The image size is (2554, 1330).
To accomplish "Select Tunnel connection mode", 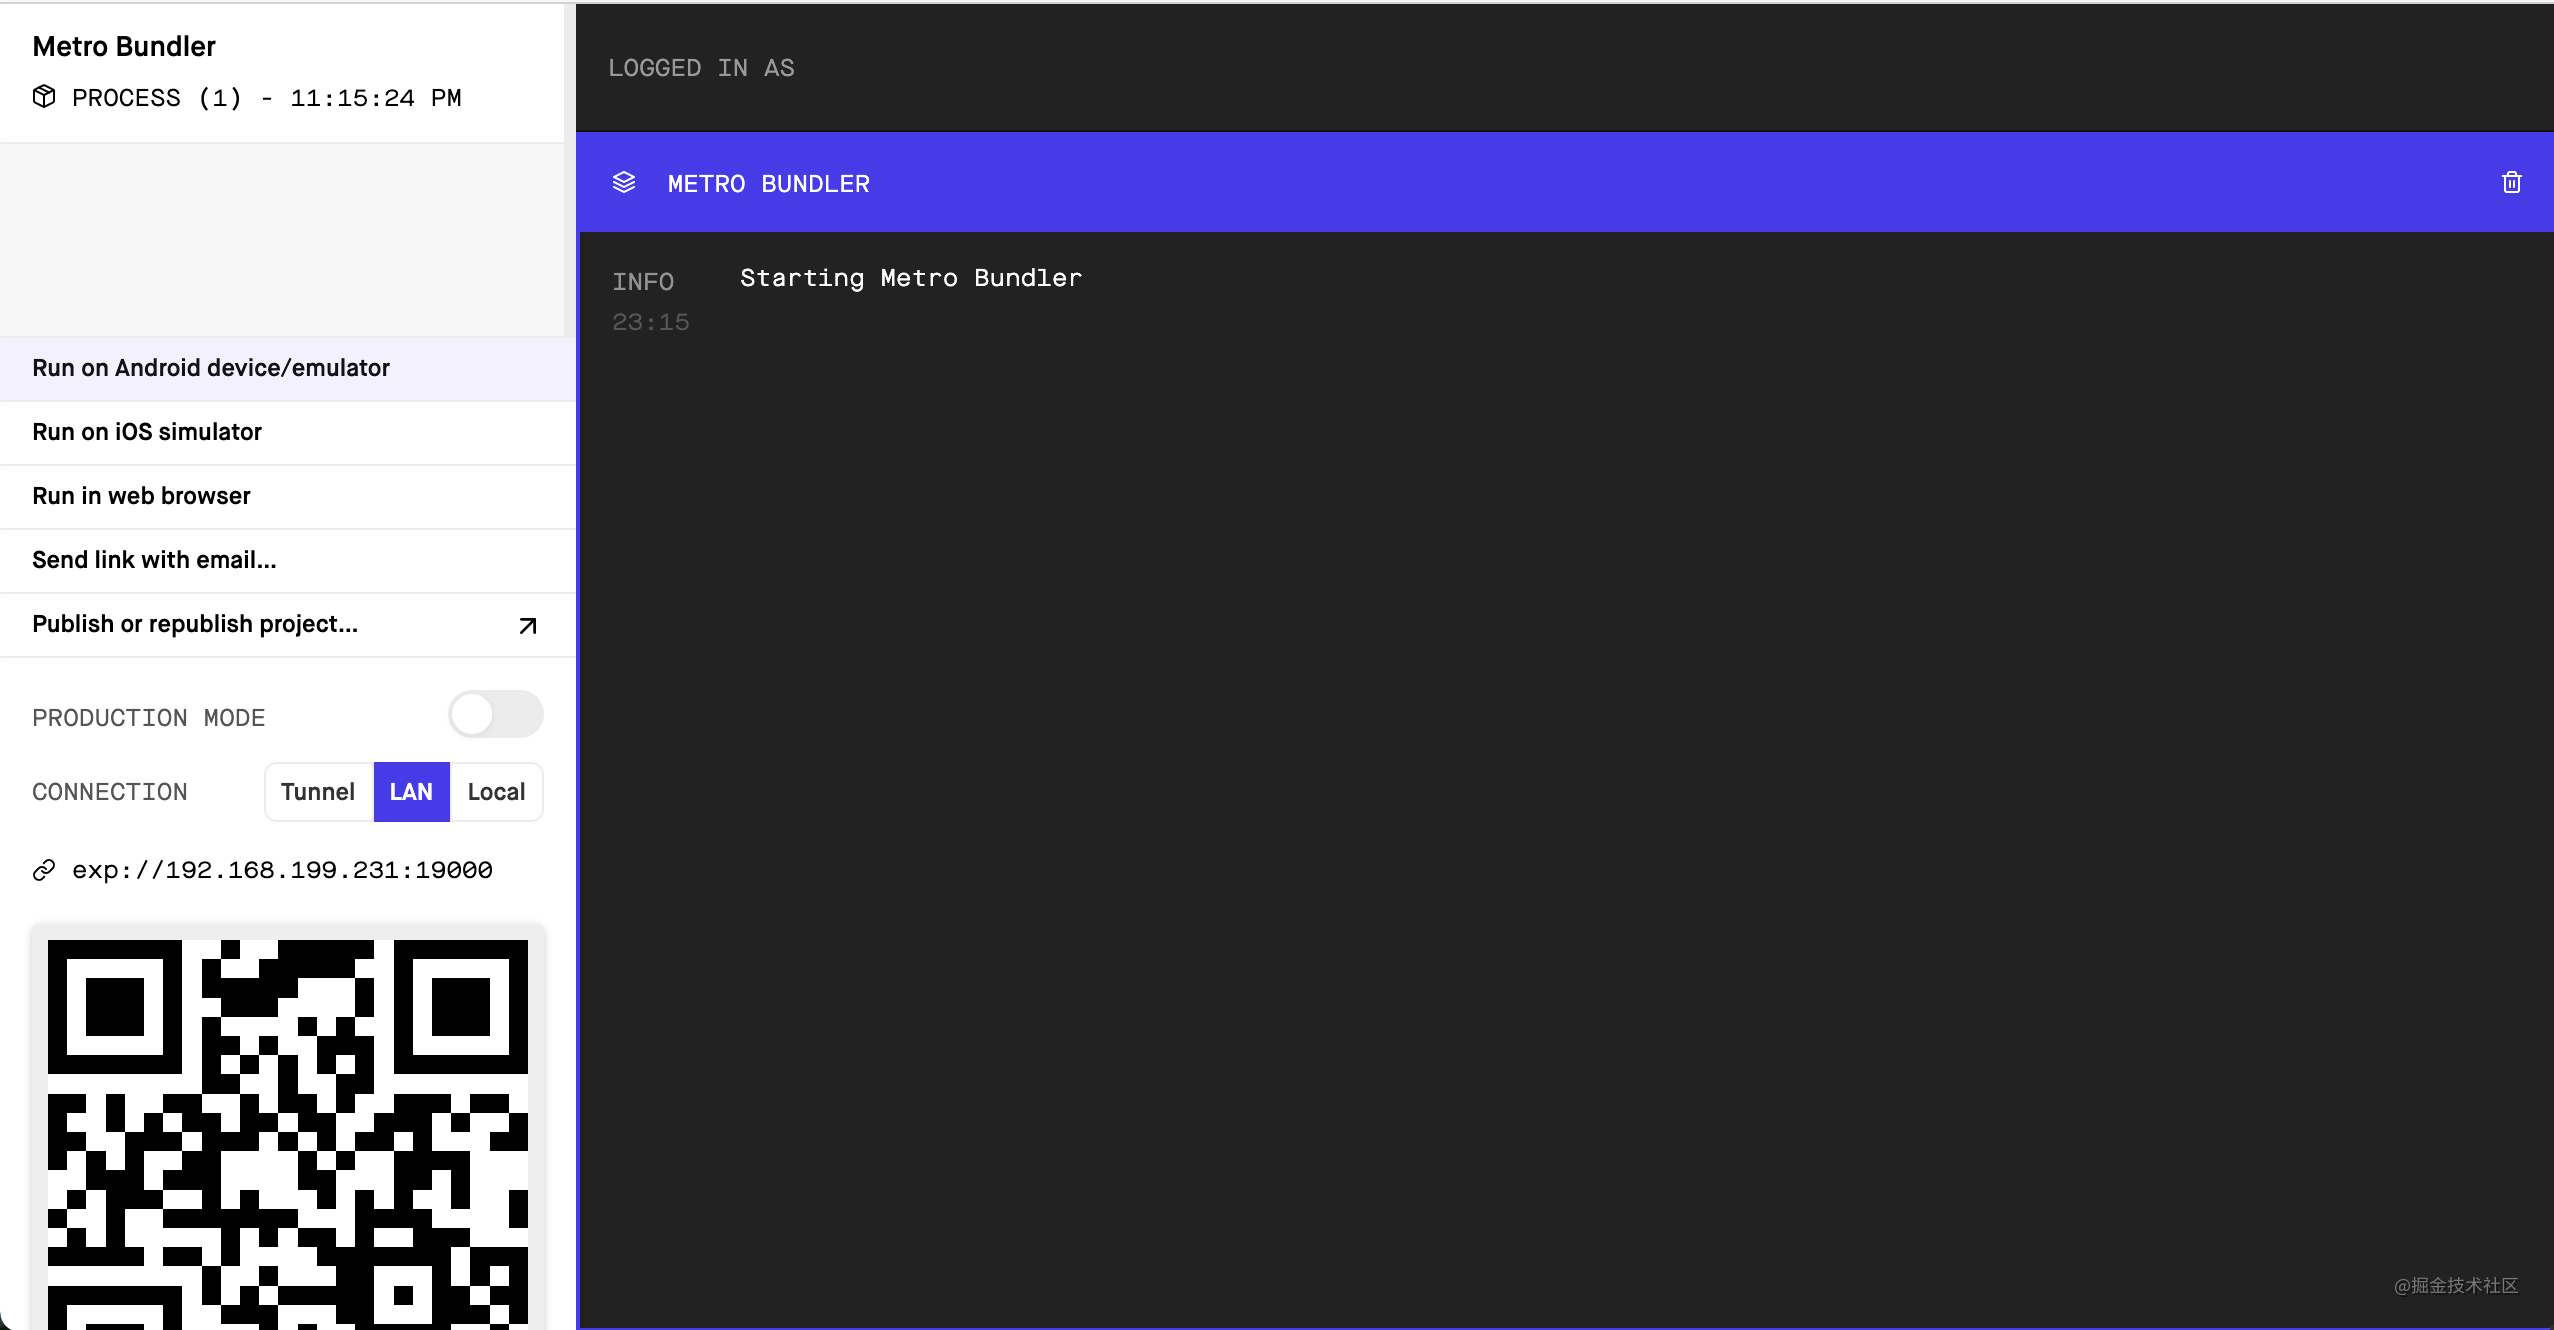I will tap(314, 791).
